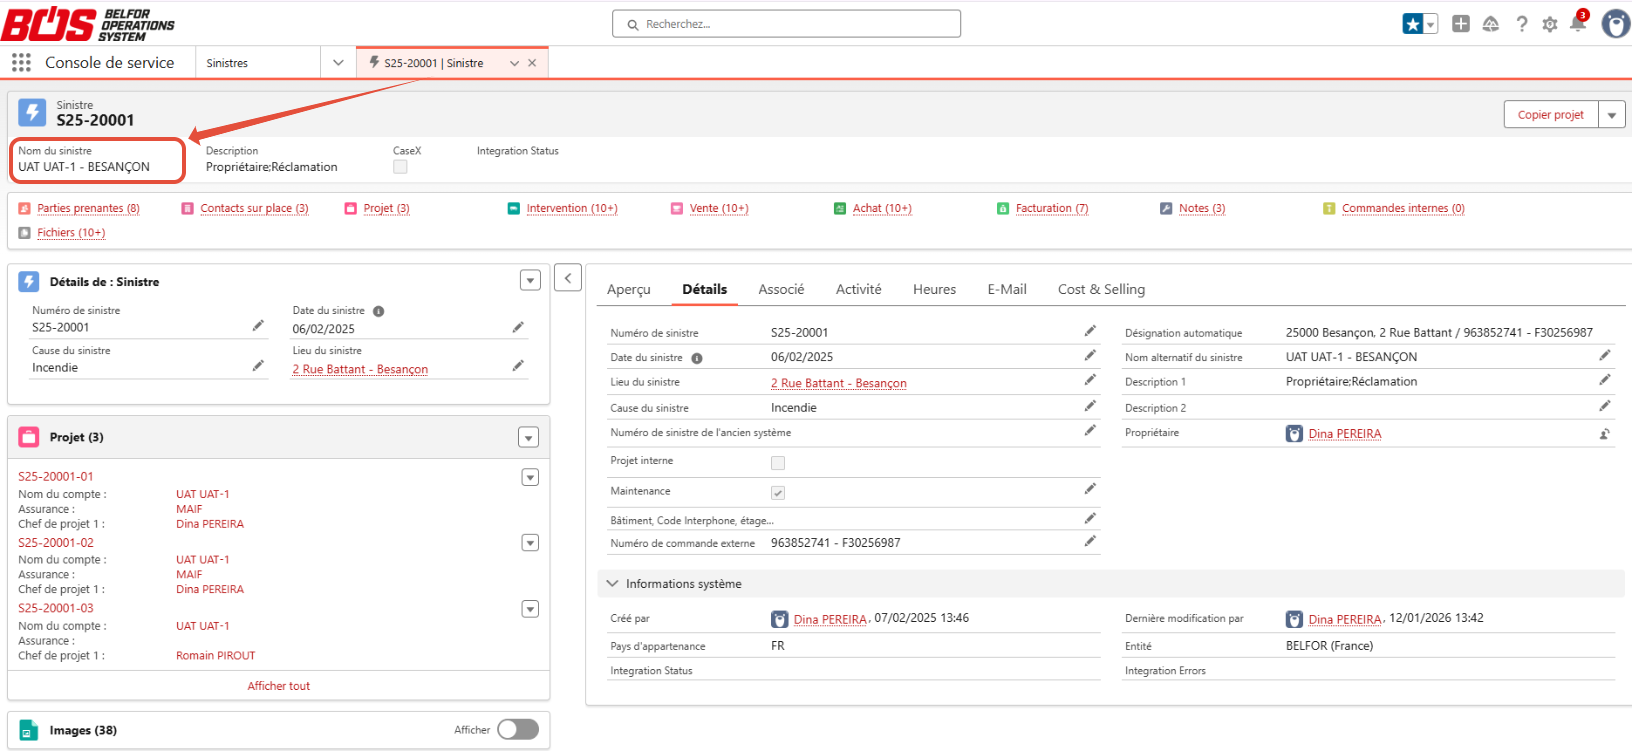
Task: Check the Projet interne checkbox
Action: [778, 463]
